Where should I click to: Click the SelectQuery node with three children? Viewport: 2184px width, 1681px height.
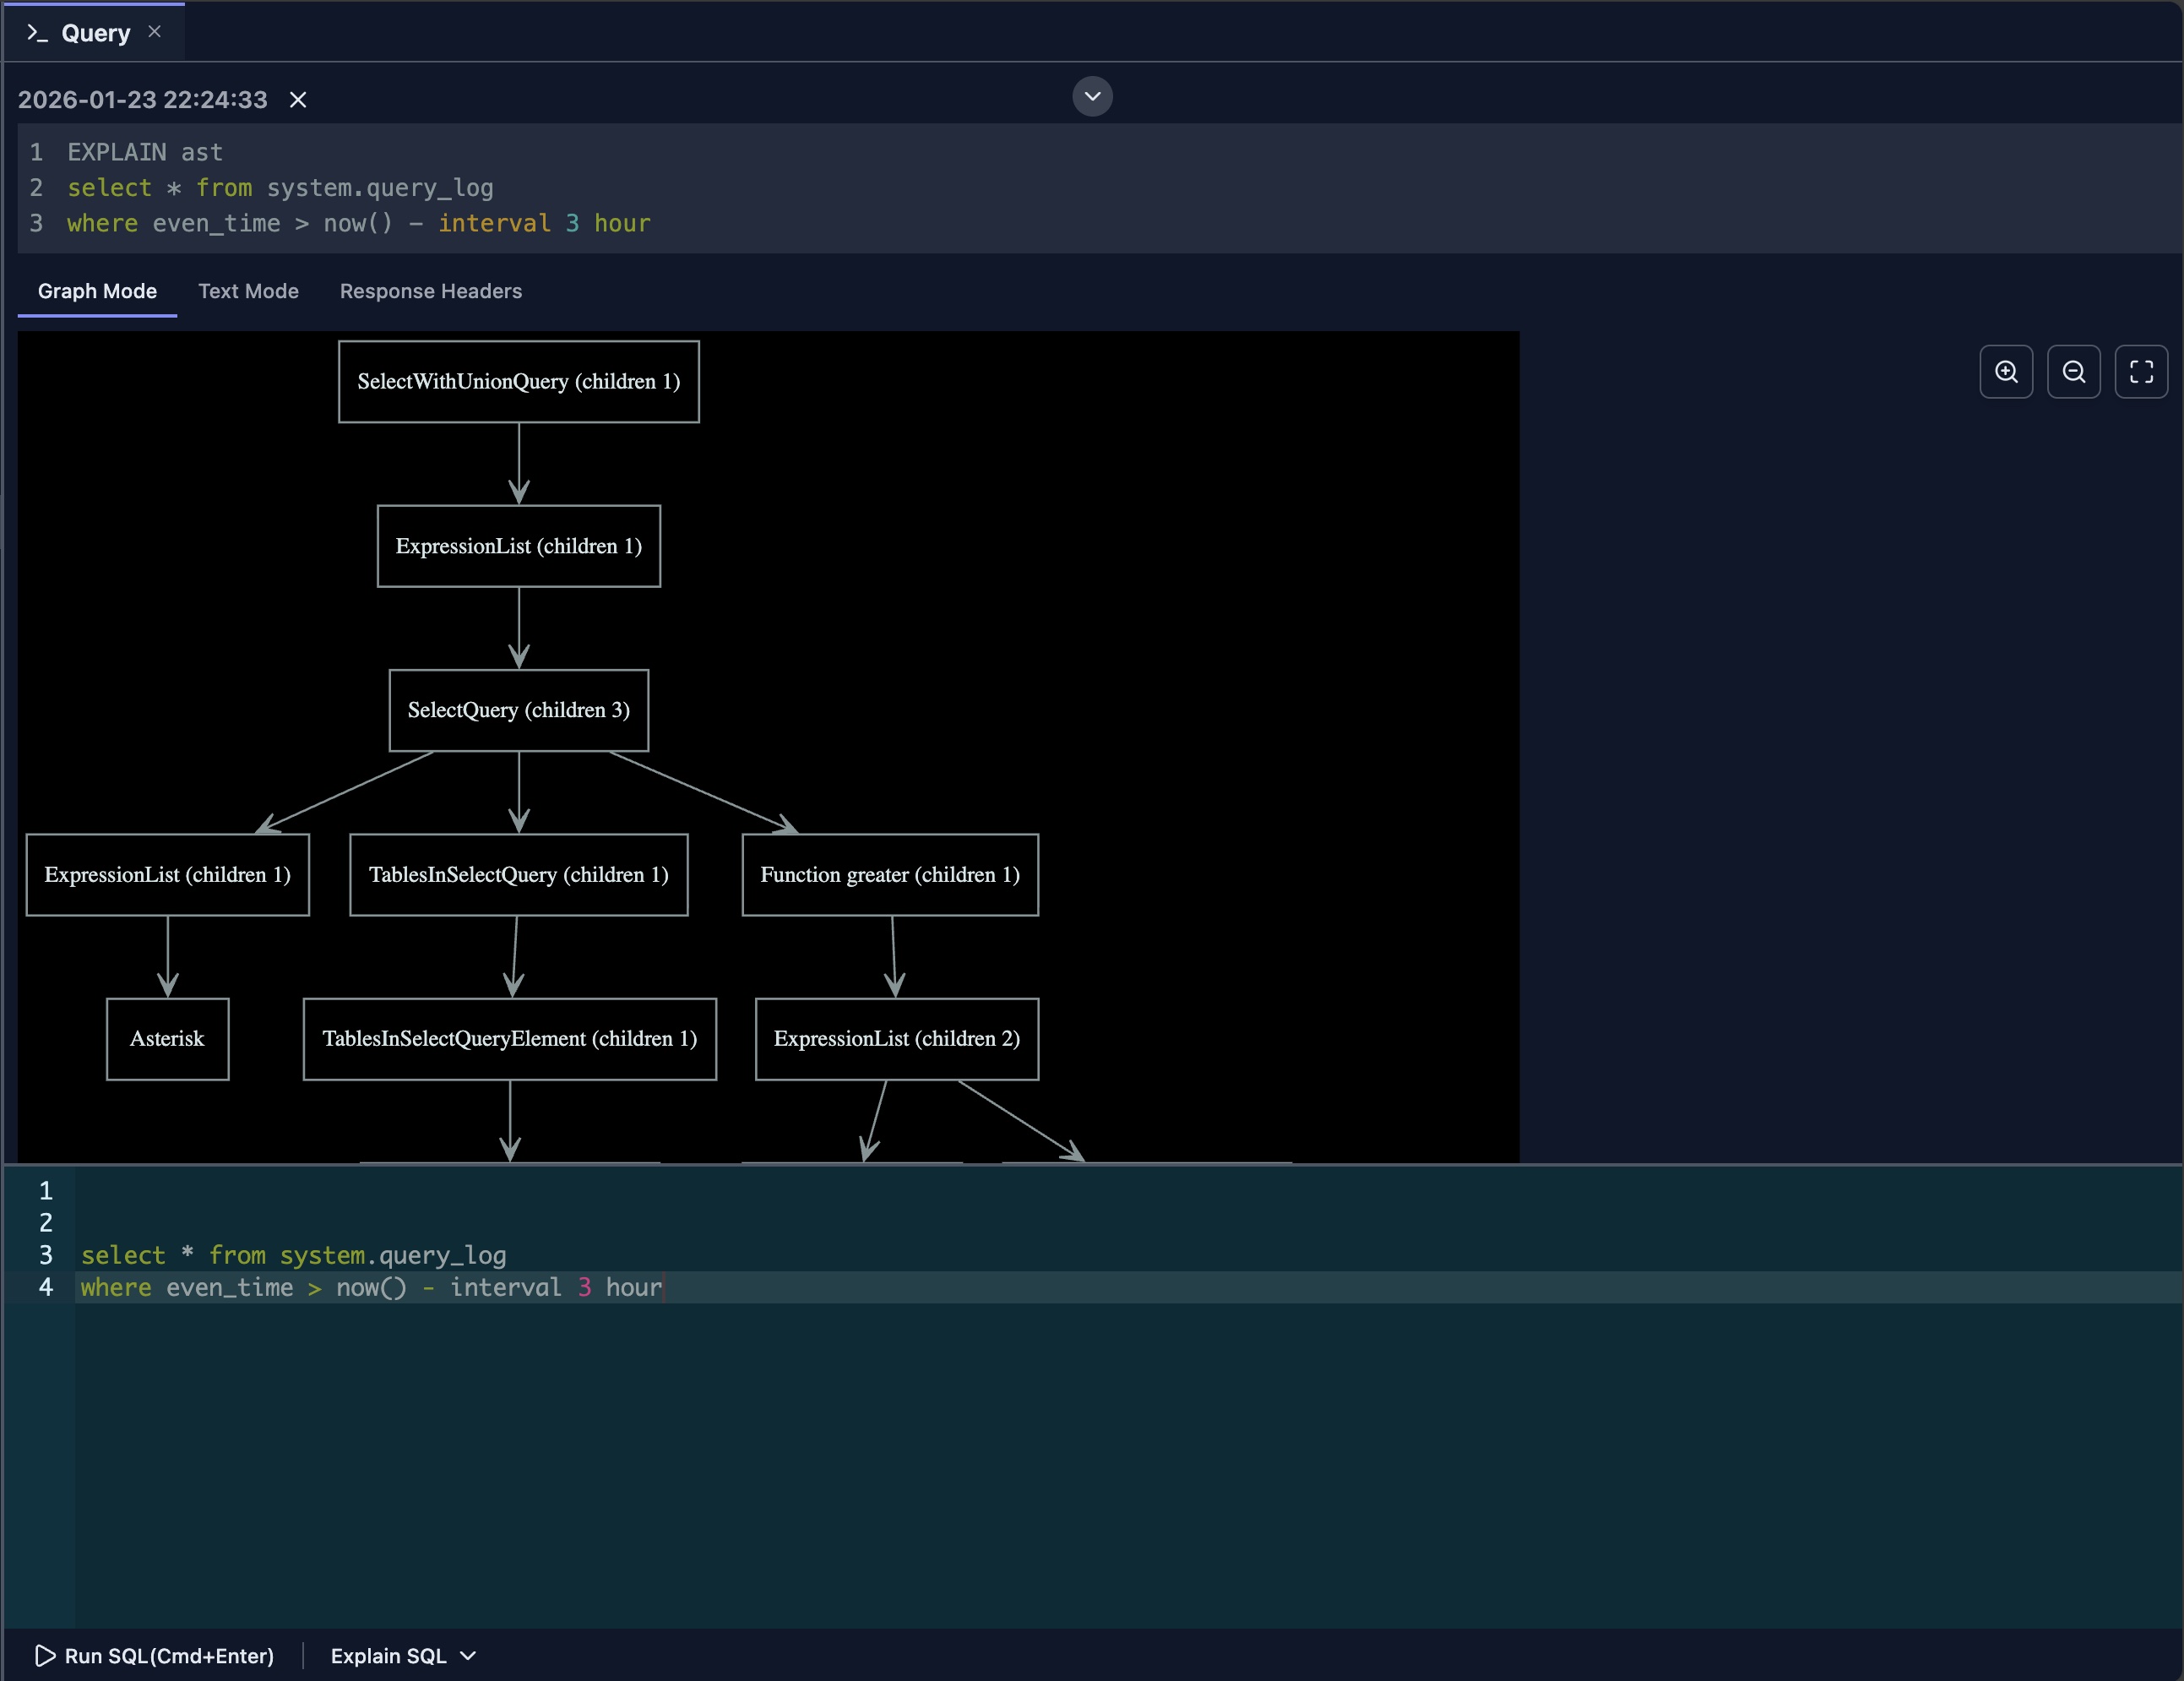point(518,710)
